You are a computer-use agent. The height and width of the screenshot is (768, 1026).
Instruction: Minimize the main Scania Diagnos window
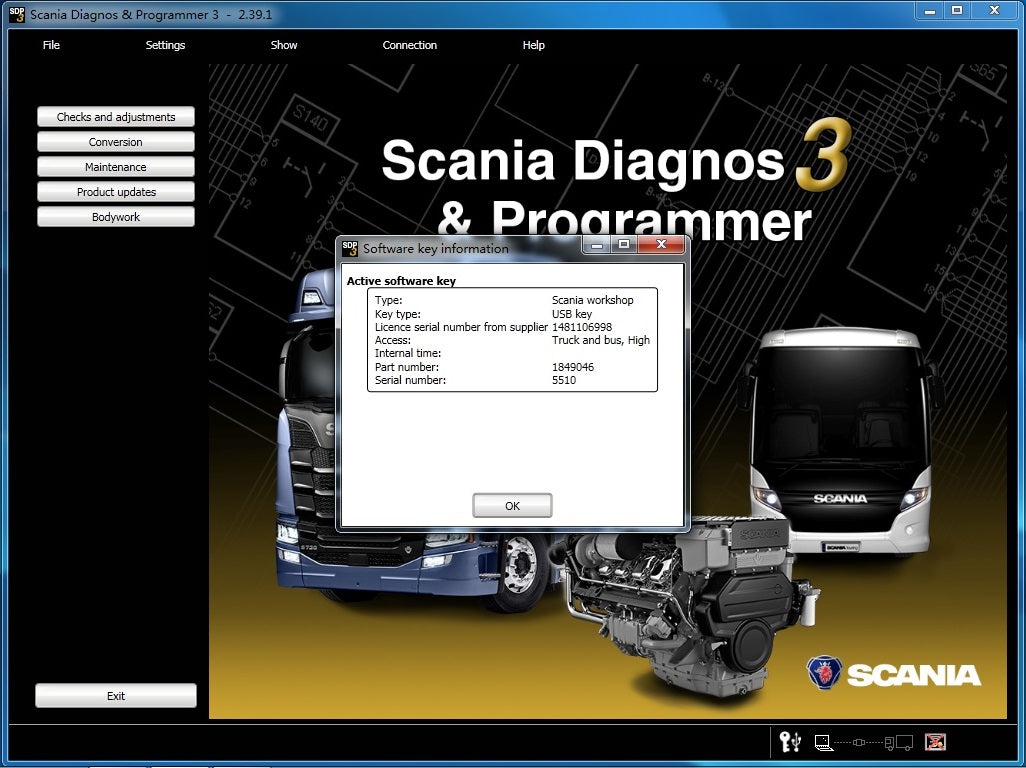coord(930,11)
